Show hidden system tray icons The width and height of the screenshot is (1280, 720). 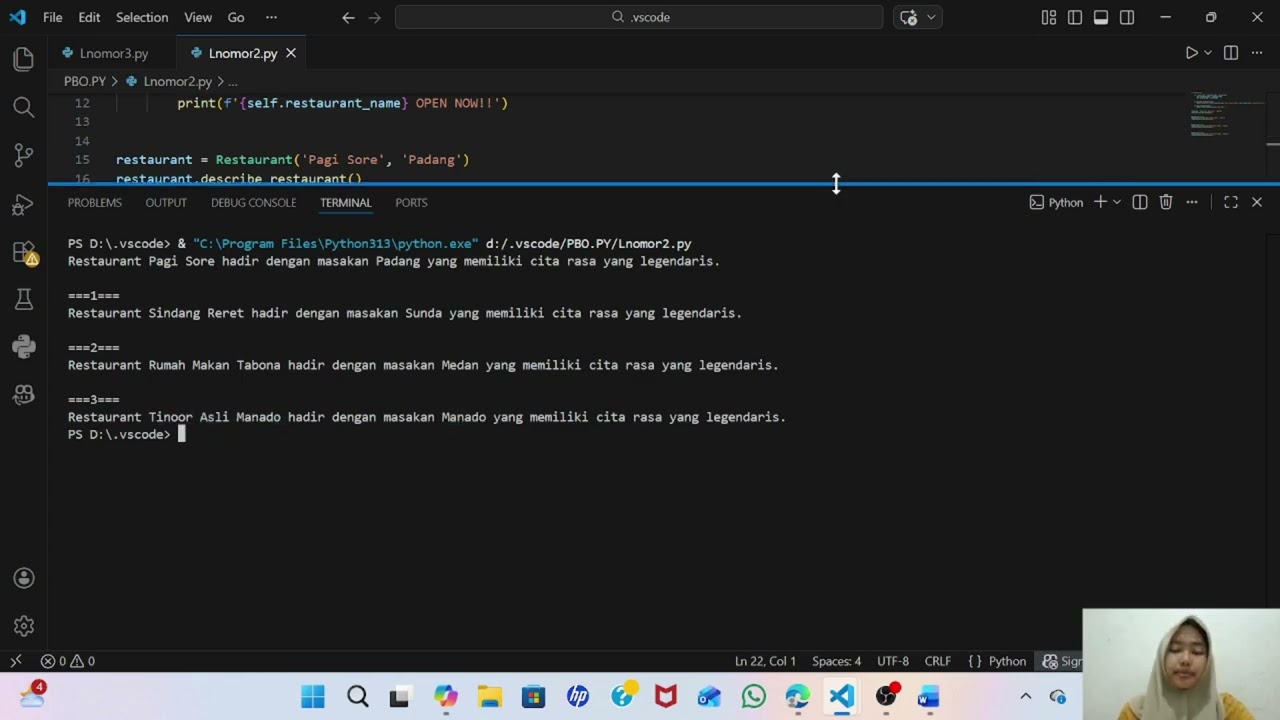1025,697
